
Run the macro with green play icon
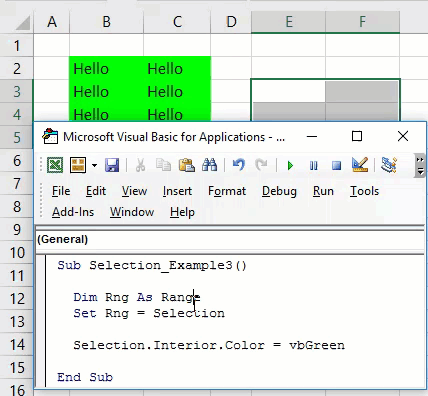pos(290,165)
